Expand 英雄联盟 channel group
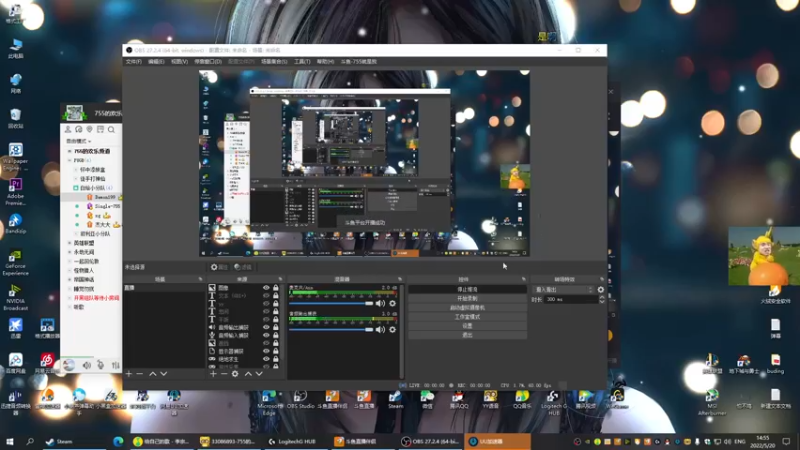The image size is (800, 450). coord(70,243)
